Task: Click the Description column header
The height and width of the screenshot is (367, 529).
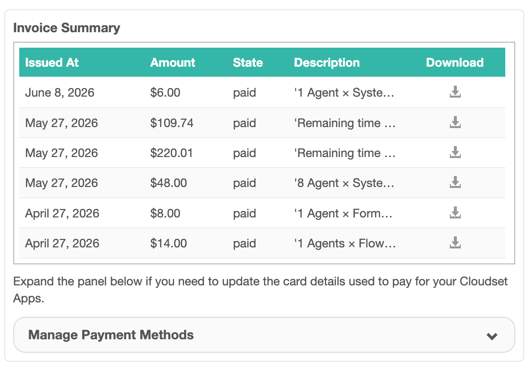Action: 327,63
